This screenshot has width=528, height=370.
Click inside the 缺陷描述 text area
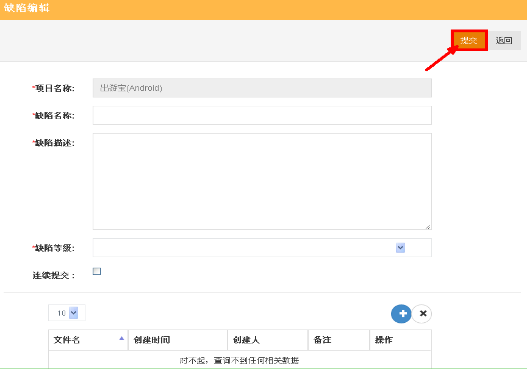click(262, 181)
